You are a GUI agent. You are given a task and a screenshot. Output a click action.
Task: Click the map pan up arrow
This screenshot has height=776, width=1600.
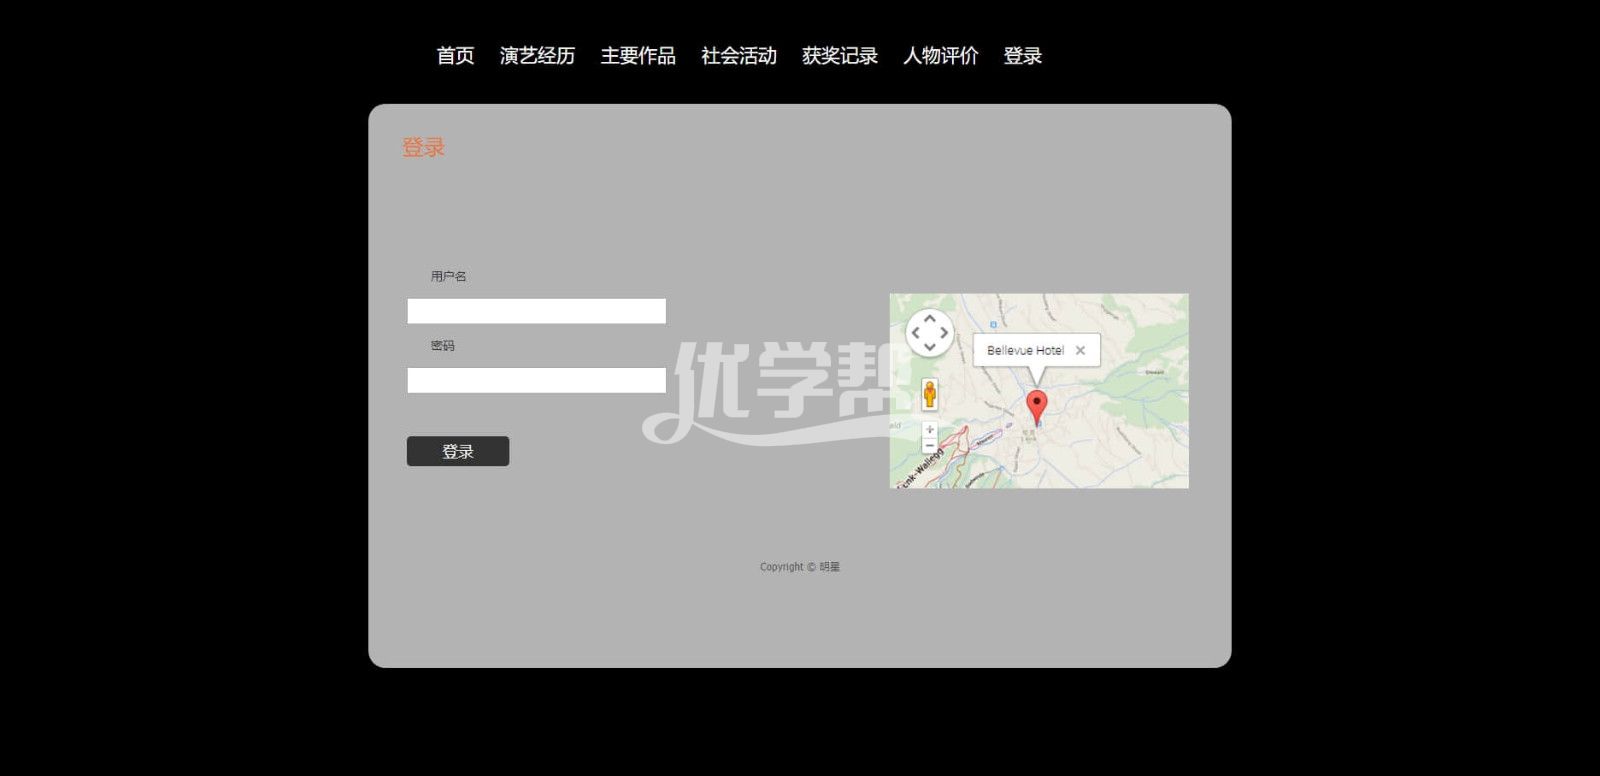coord(929,319)
